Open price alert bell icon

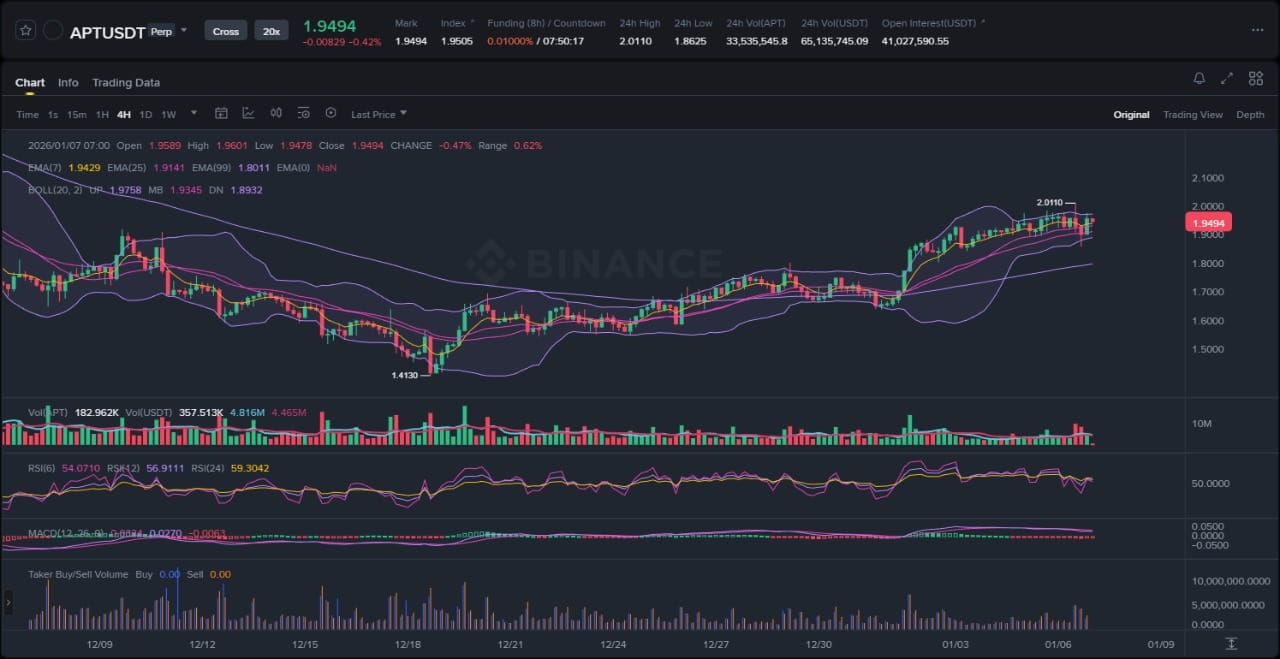pos(1199,78)
